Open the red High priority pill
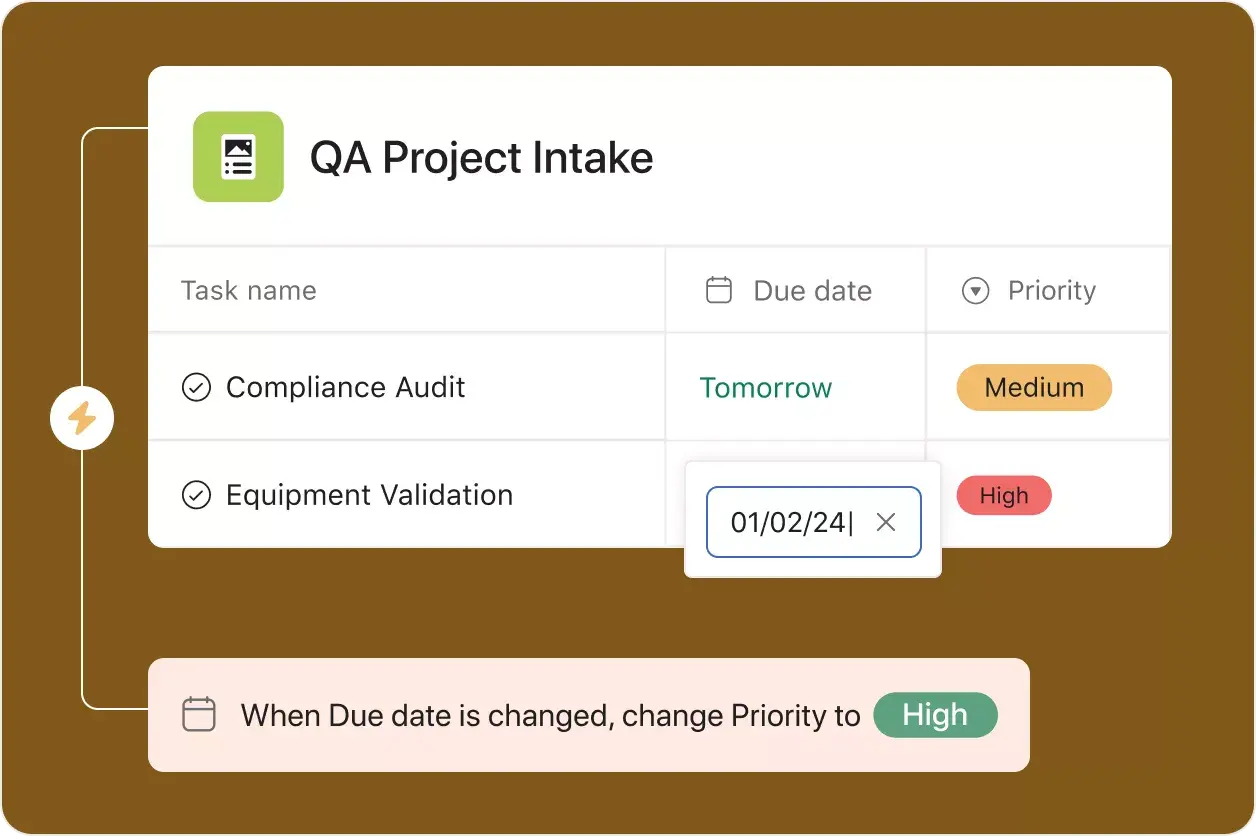 click(x=1003, y=496)
